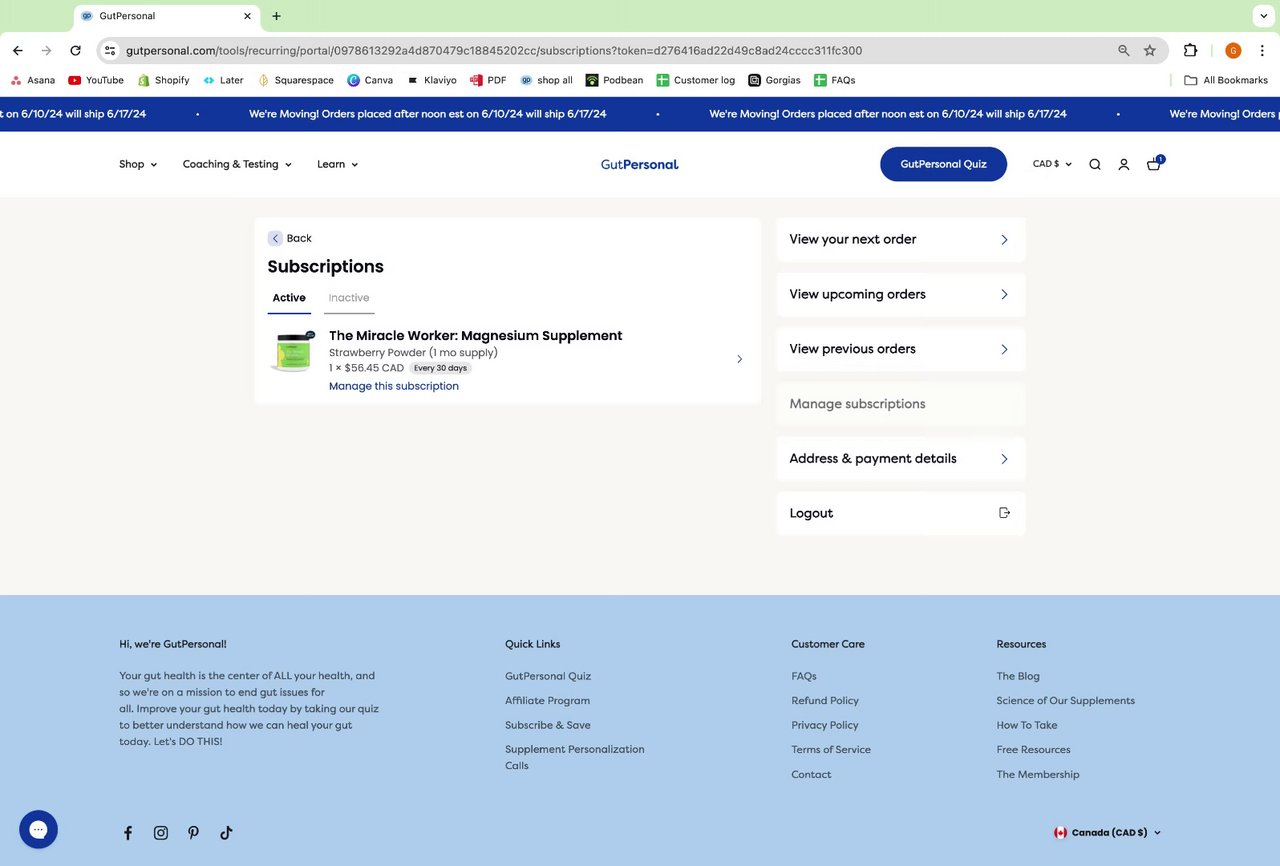
Task: Open the Klaviyo bookmark
Action: (431, 80)
